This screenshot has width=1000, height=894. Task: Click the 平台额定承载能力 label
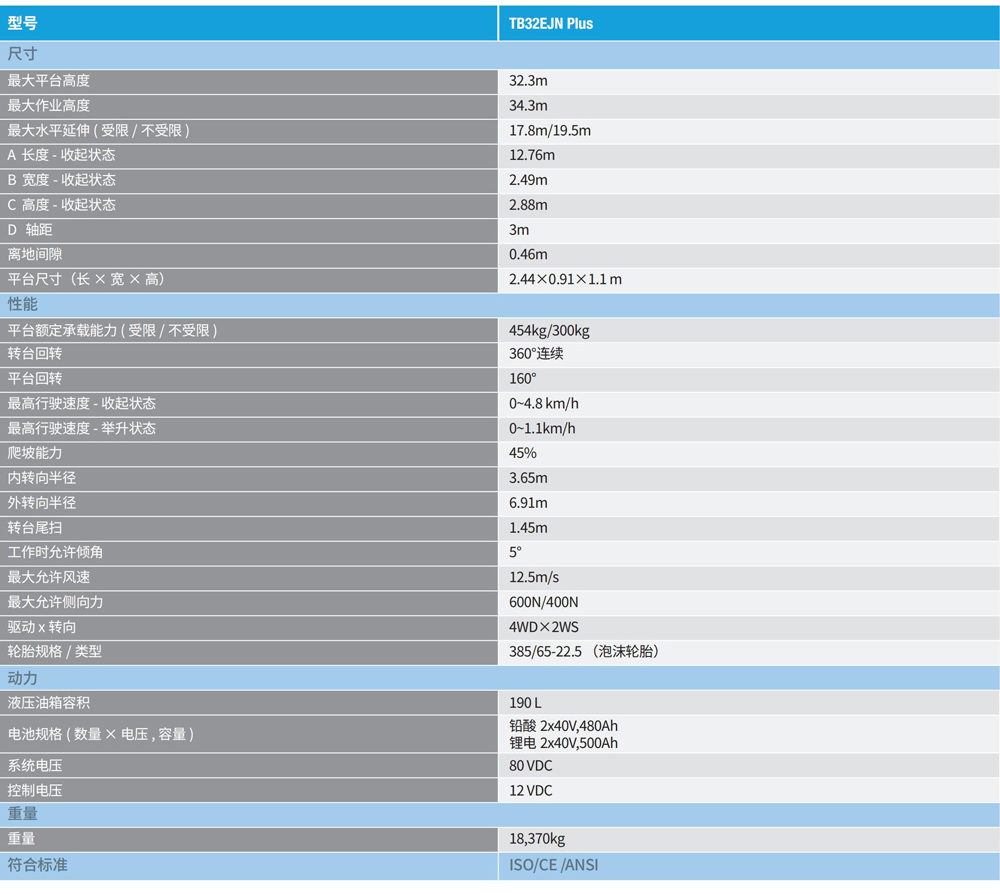(112, 330)
